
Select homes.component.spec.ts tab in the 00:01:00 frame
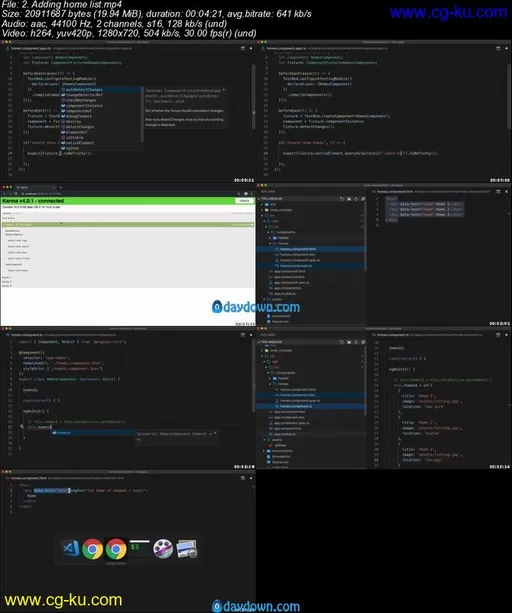[284, 48]
